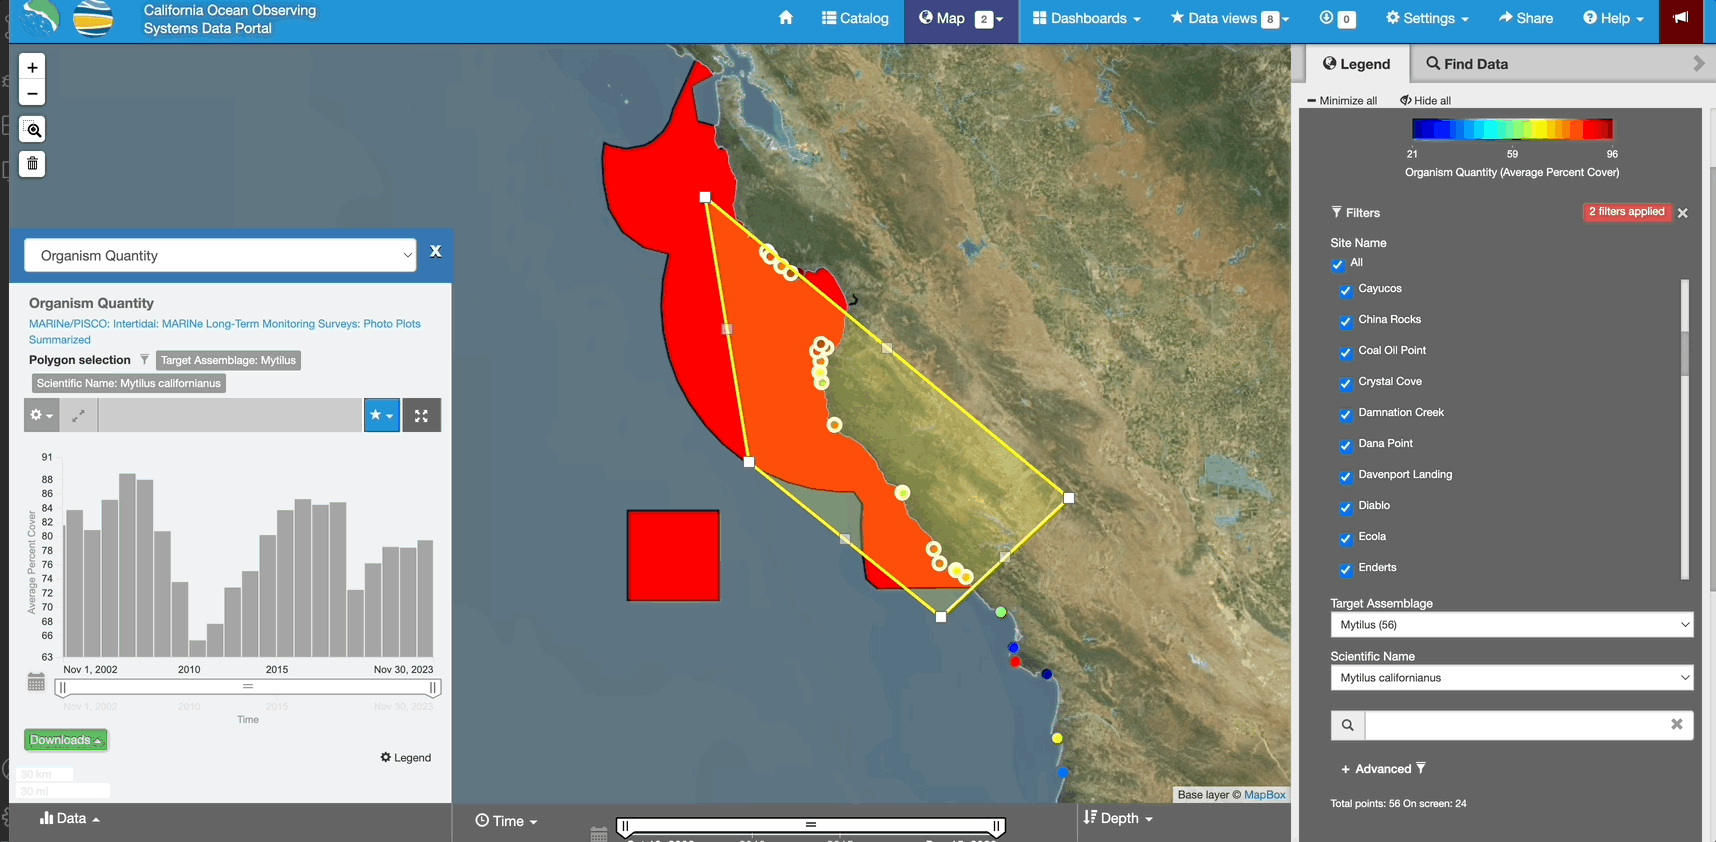Open the Help menu
Viewport: 1716px width, 842px height.
point(1613,18)
